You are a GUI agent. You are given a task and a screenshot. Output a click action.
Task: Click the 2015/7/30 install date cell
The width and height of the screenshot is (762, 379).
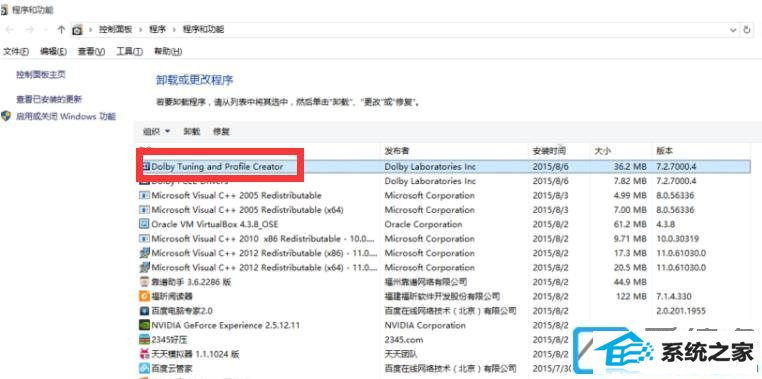[x=552, y=368]
